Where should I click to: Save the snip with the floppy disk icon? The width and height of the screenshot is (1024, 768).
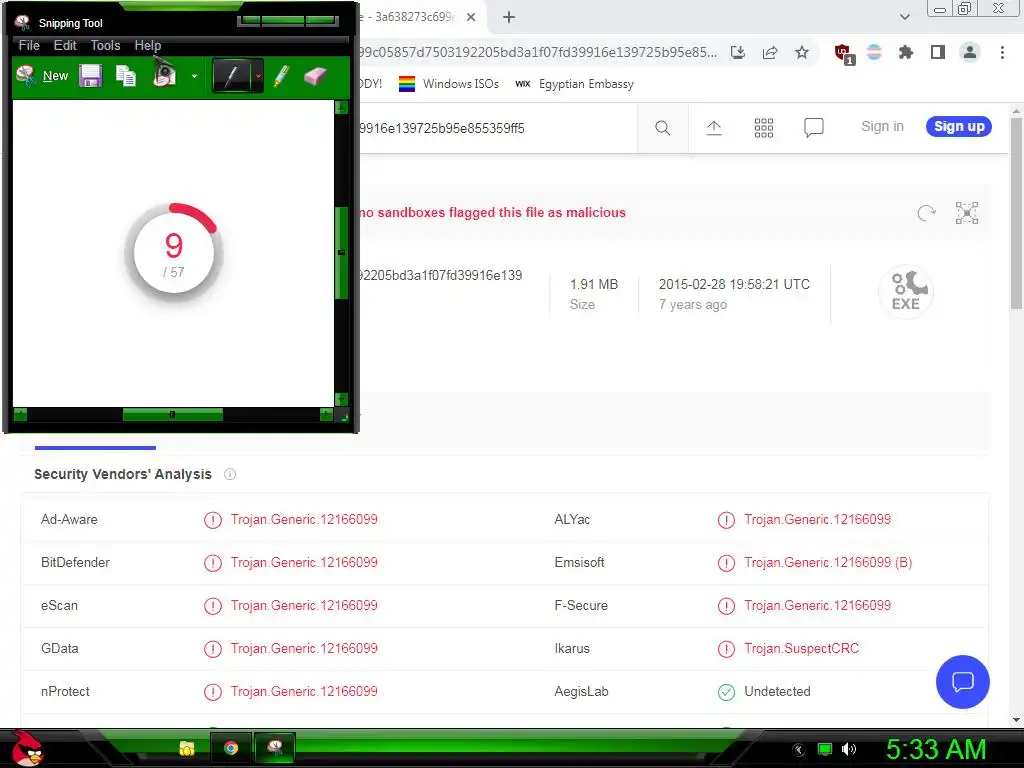click(x=90, y=76)
